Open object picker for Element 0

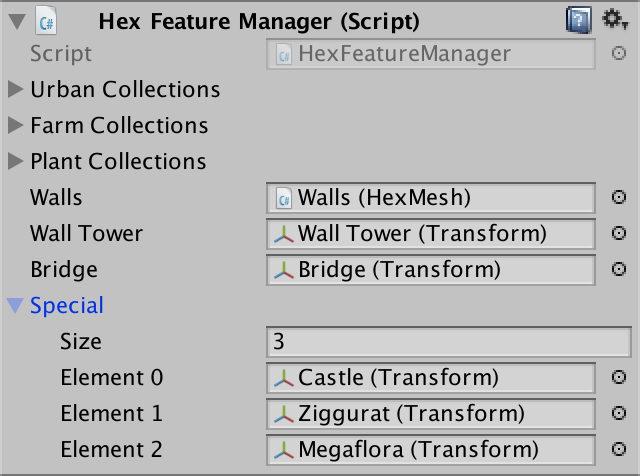click(x=619, y=377)
